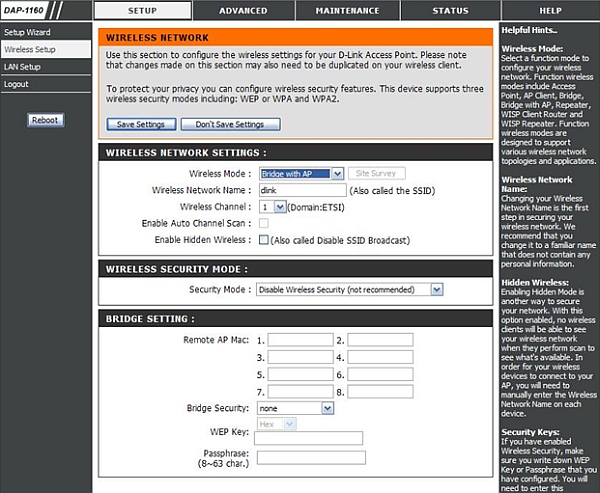Switch to the MAINTENANCE tab
The image size is (600, 493).
346,10
